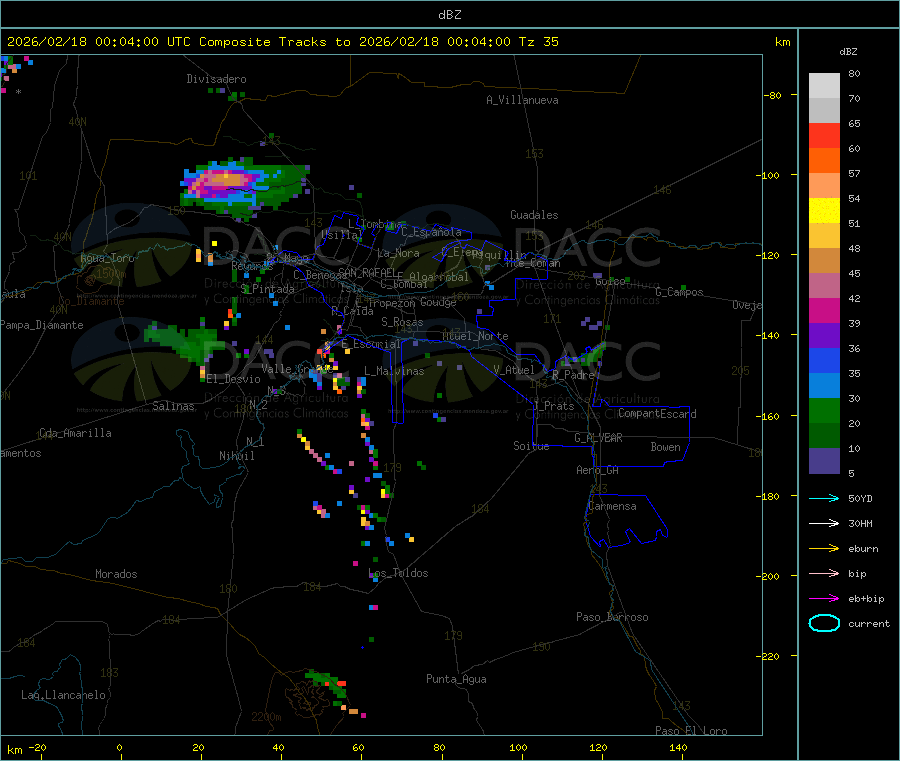Click the yellow eburn arrow legend icon
The width and height of the screenshot is (900, 761).
coord(824,548)
